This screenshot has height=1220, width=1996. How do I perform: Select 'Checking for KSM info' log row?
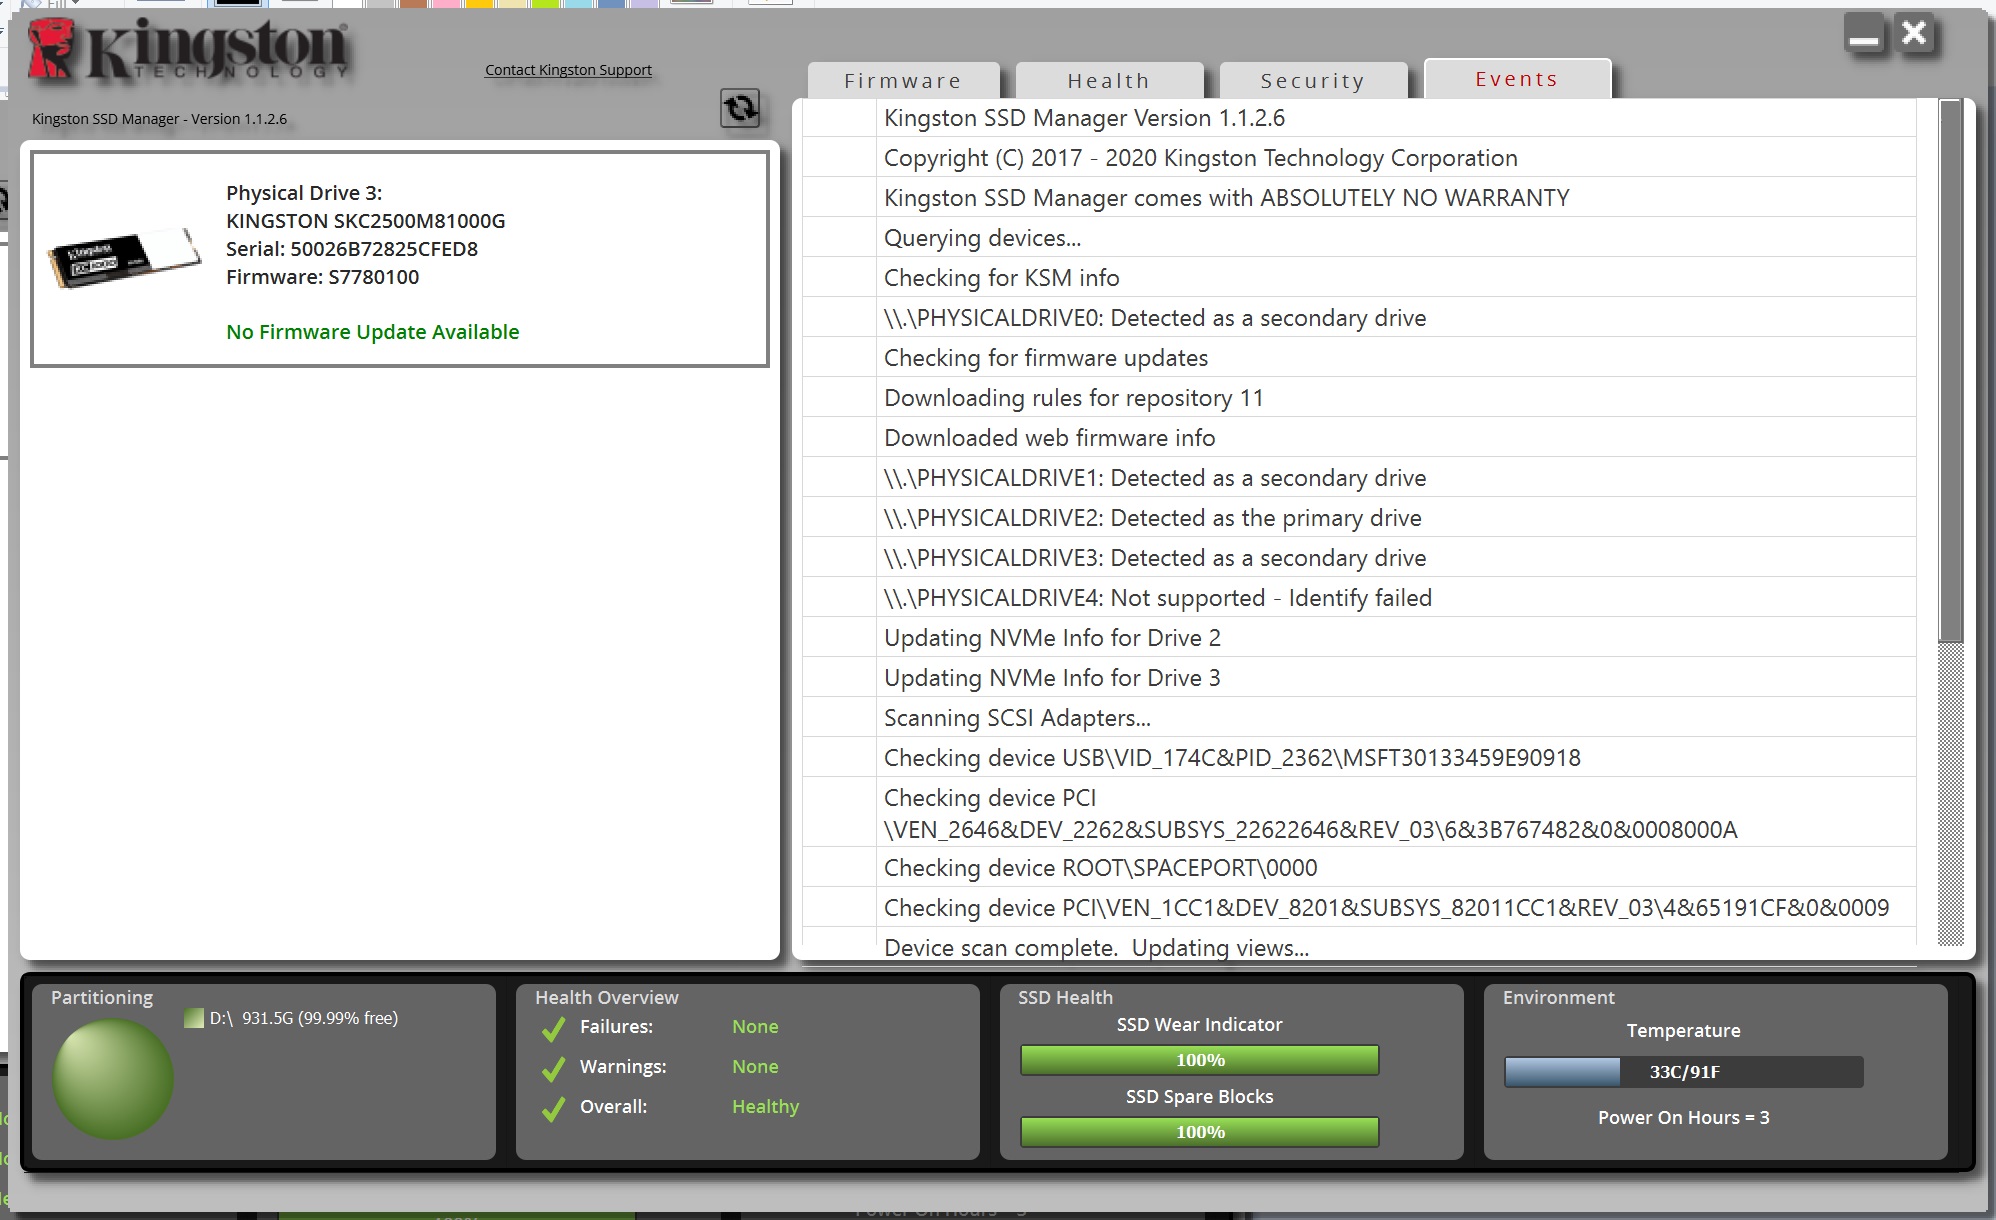pos(1360,277)
